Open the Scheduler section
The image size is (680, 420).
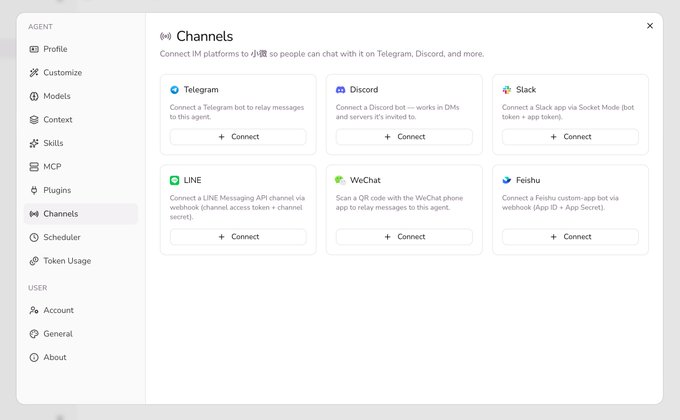81,237
